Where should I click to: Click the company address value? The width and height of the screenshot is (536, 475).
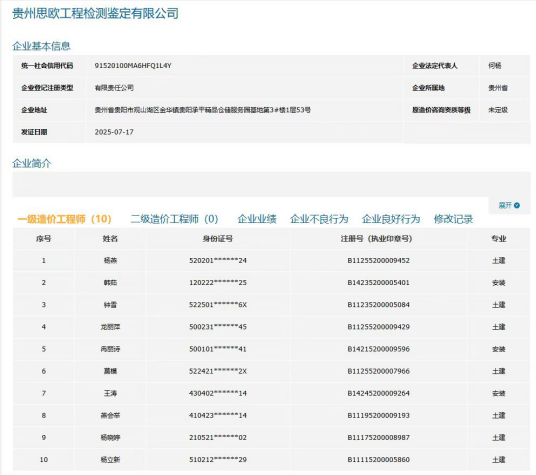click(x=203, y=110)
